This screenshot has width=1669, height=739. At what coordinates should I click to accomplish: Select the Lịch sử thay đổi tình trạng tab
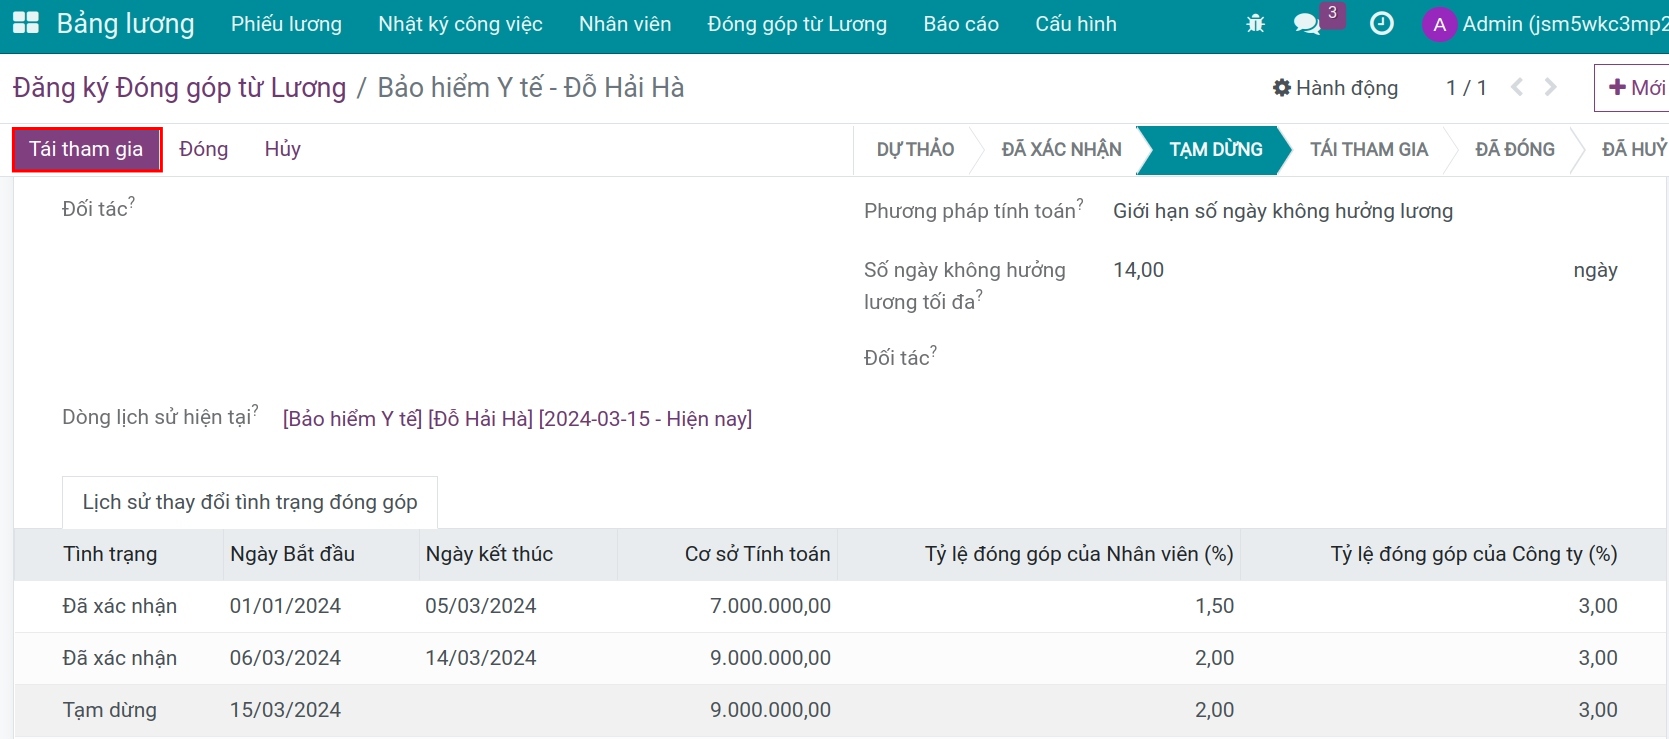pos(250,502)
